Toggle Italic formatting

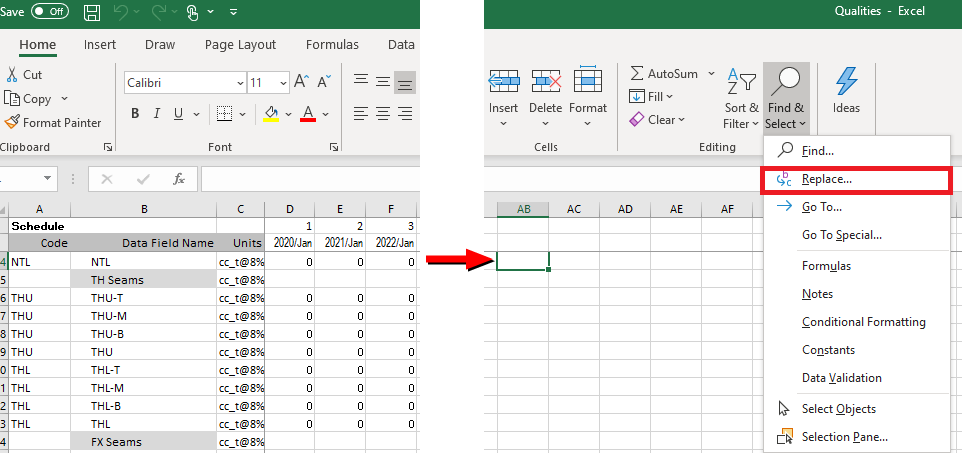157,114
